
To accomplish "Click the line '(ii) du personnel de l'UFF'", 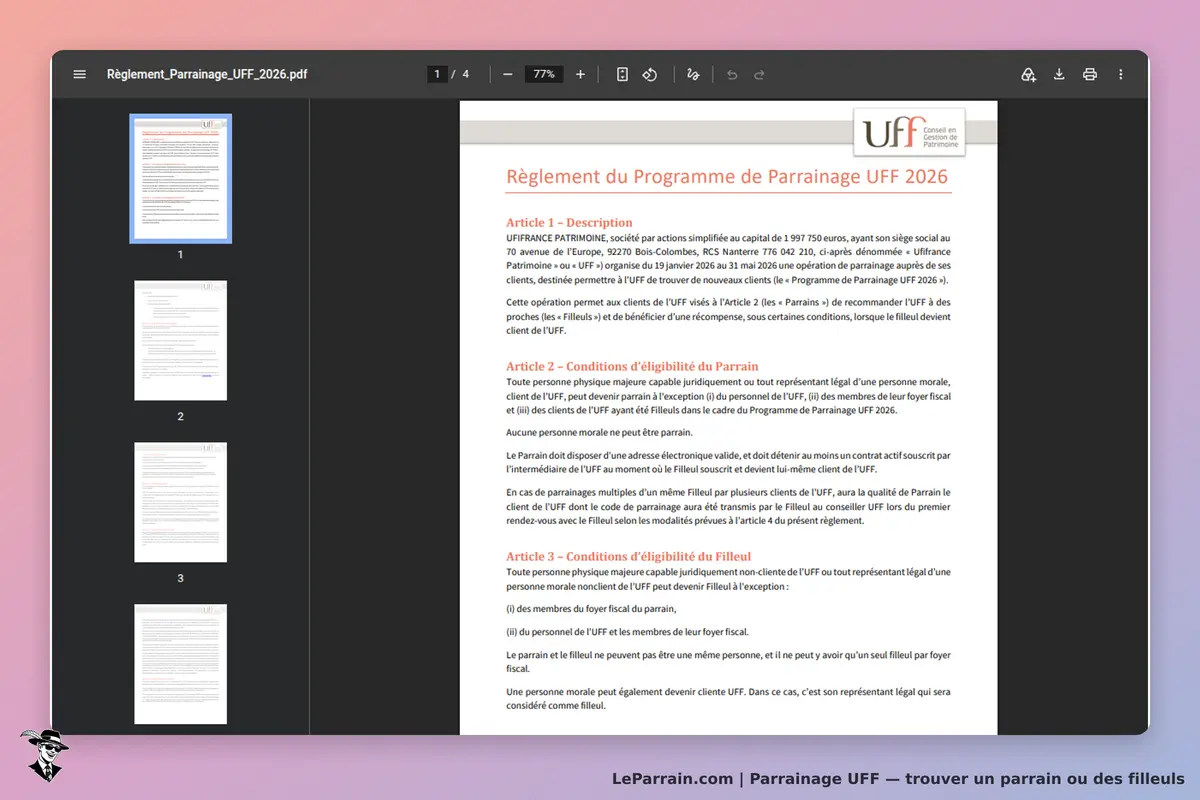I will 627,631.
